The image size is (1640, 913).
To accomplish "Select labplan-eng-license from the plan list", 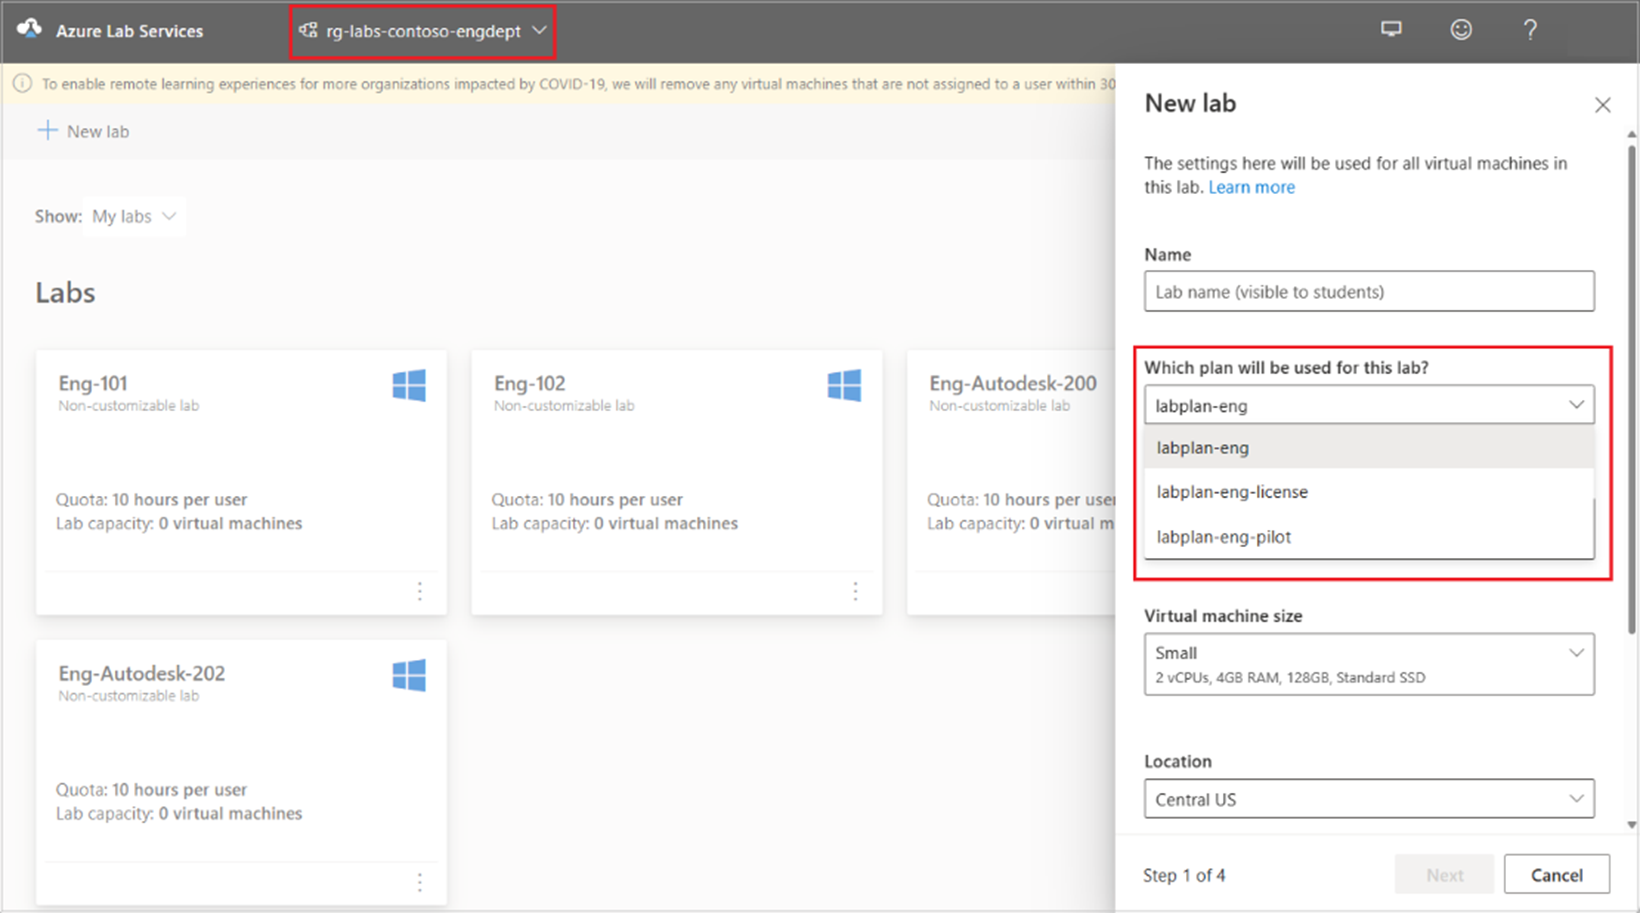I will click(1231, 491).
